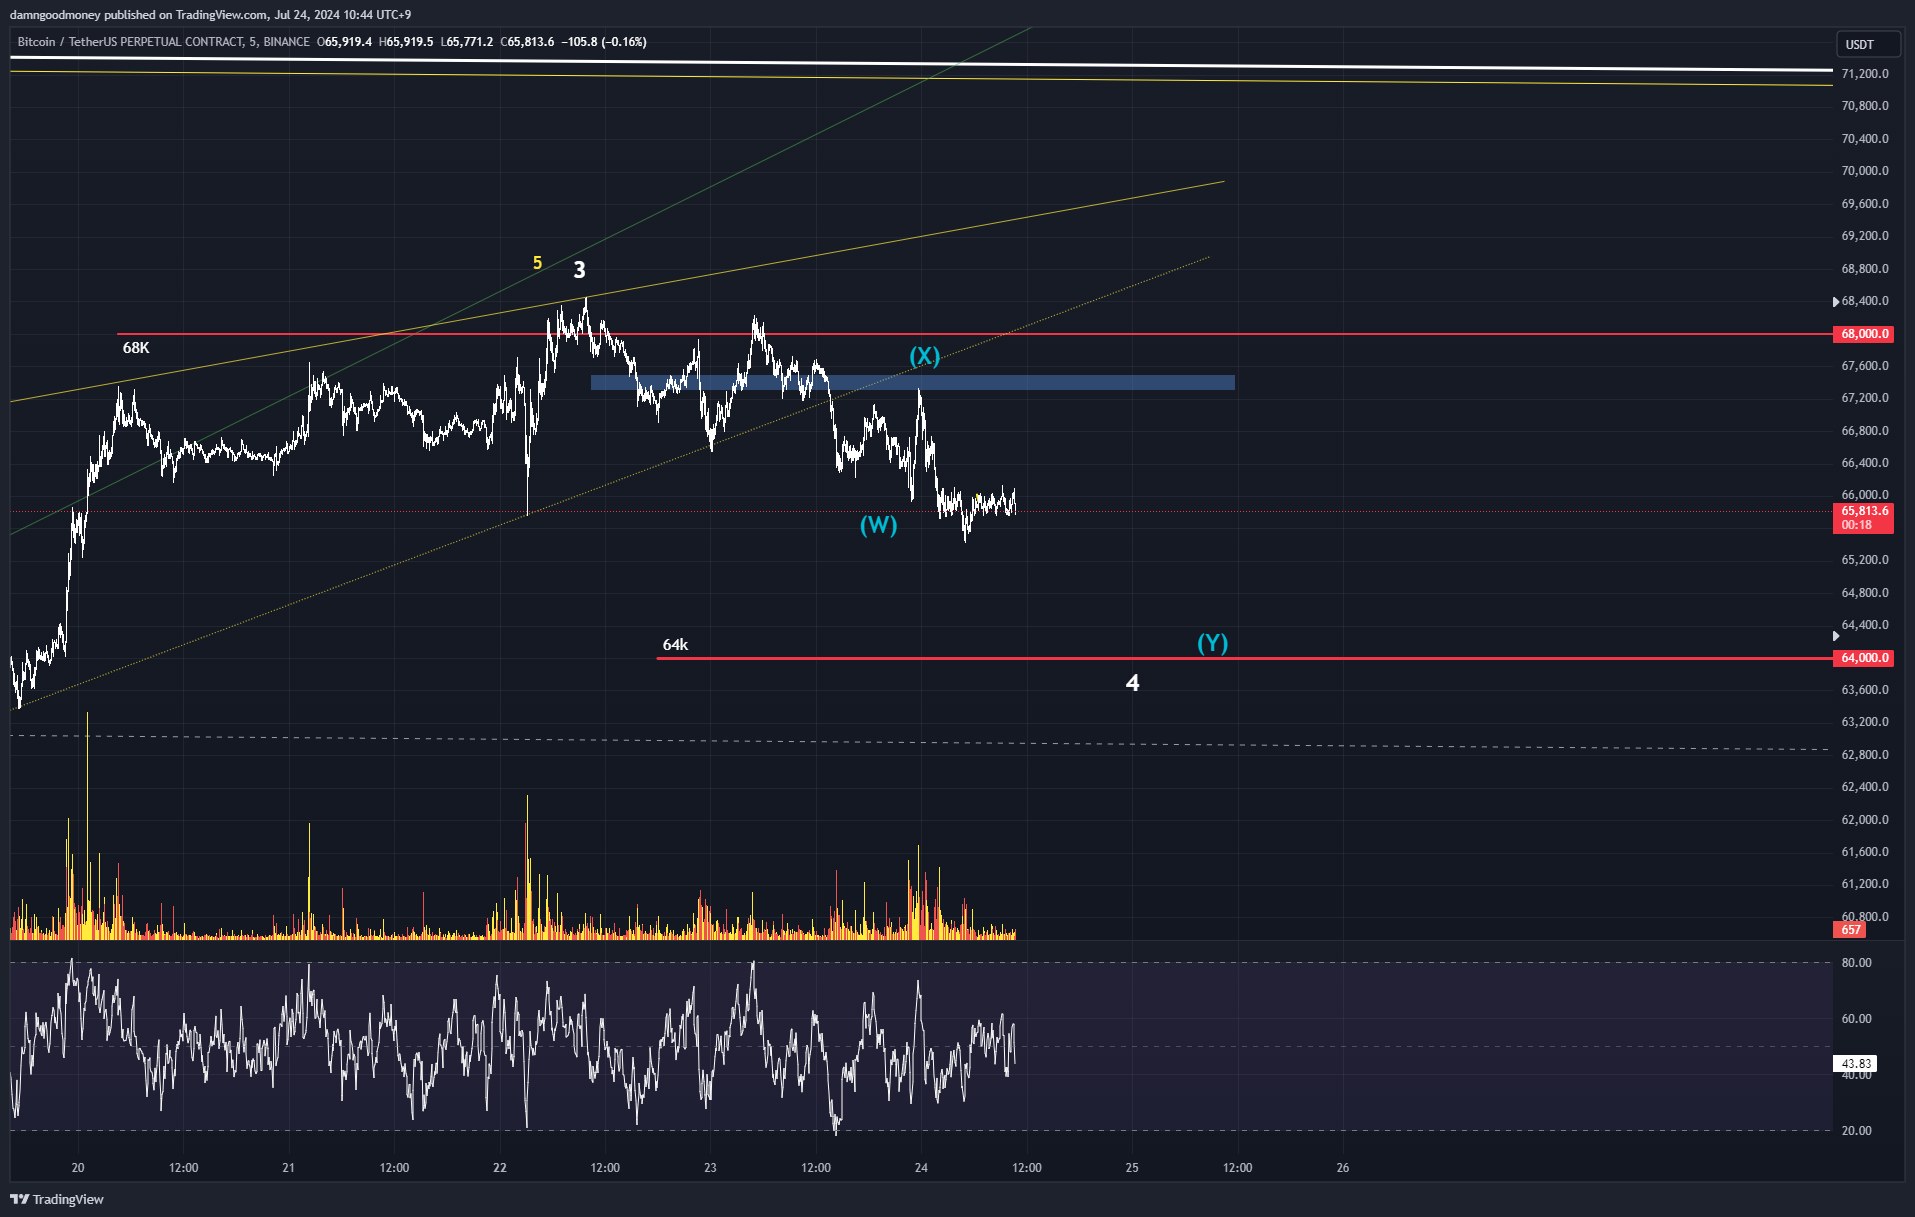Click the publisher line 'damngoodmoney published on TradingView.com'

[138, 14]
